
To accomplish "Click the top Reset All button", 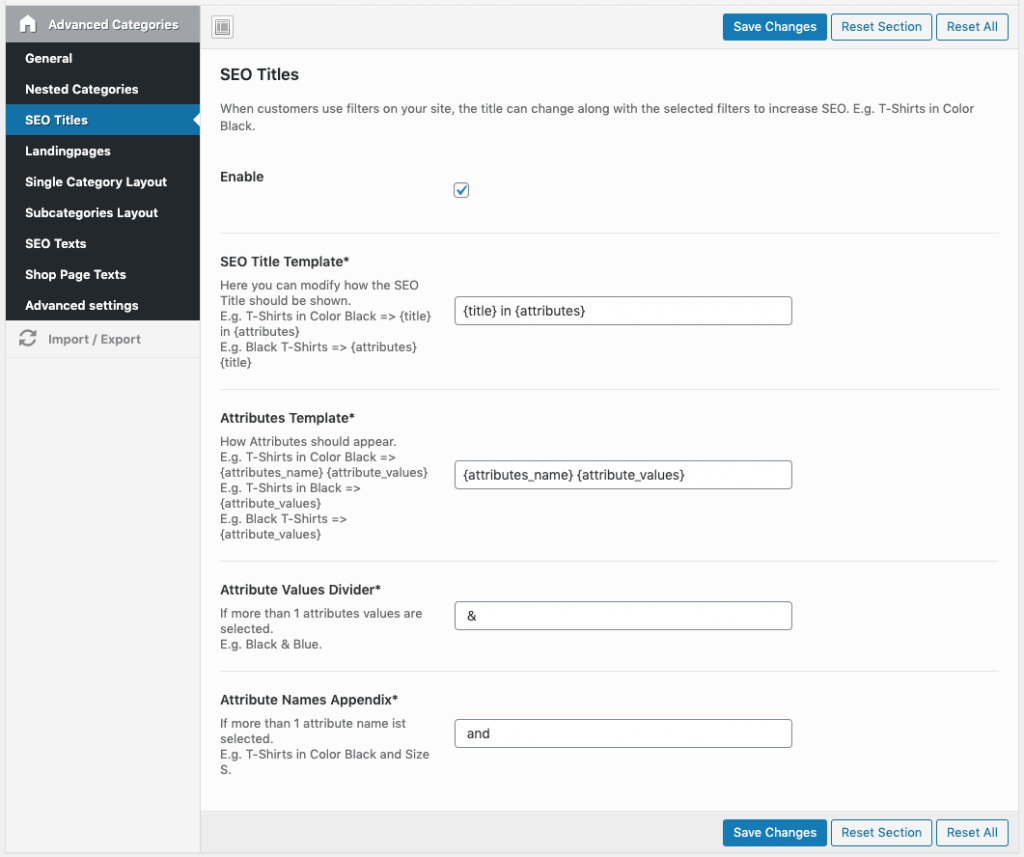I will [972, 27].
